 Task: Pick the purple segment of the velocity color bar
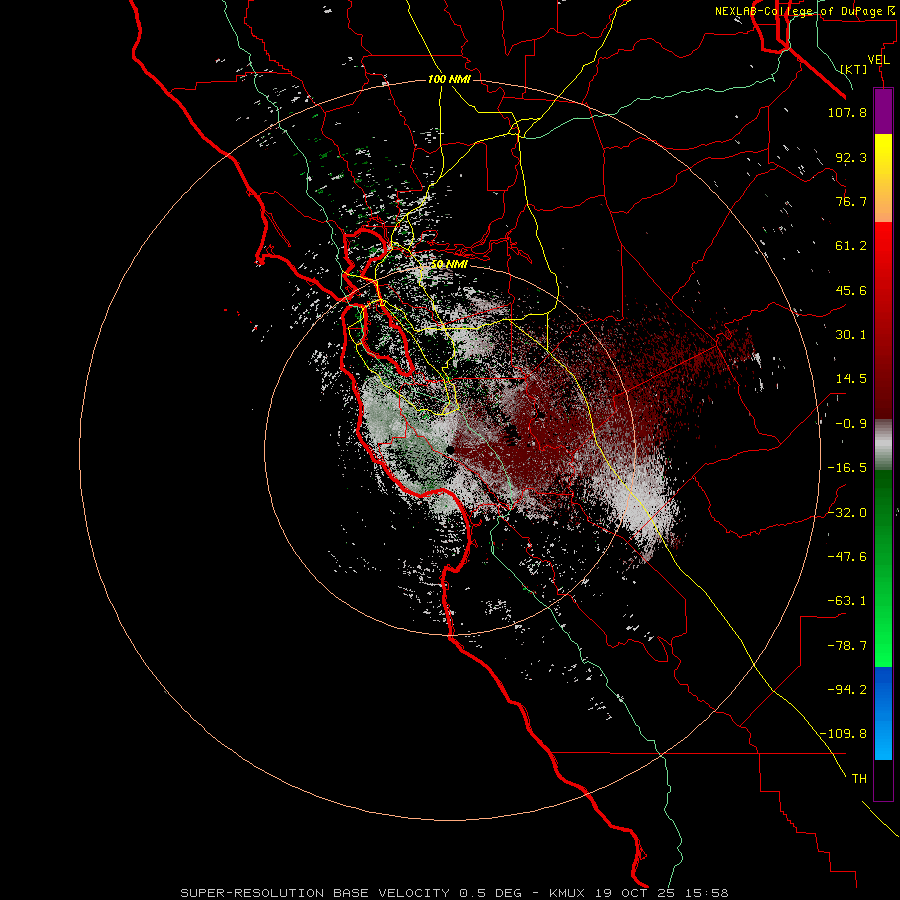pyautogui.click(x=883, y=111)
